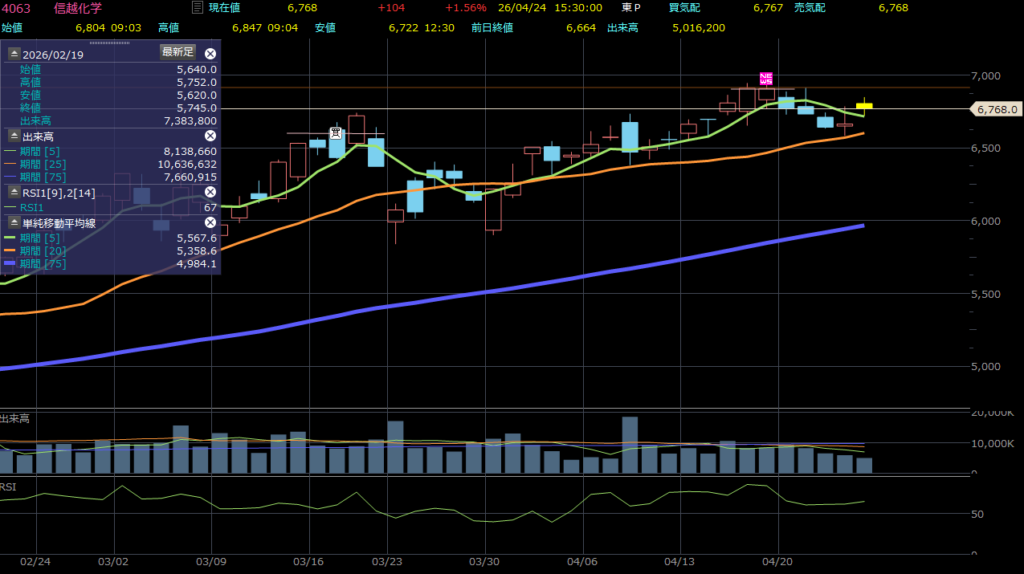Collapse the RSI1[9],2[14] section
The width and height of the screenshot is (1024, 574).
click(x=14, y=192)
